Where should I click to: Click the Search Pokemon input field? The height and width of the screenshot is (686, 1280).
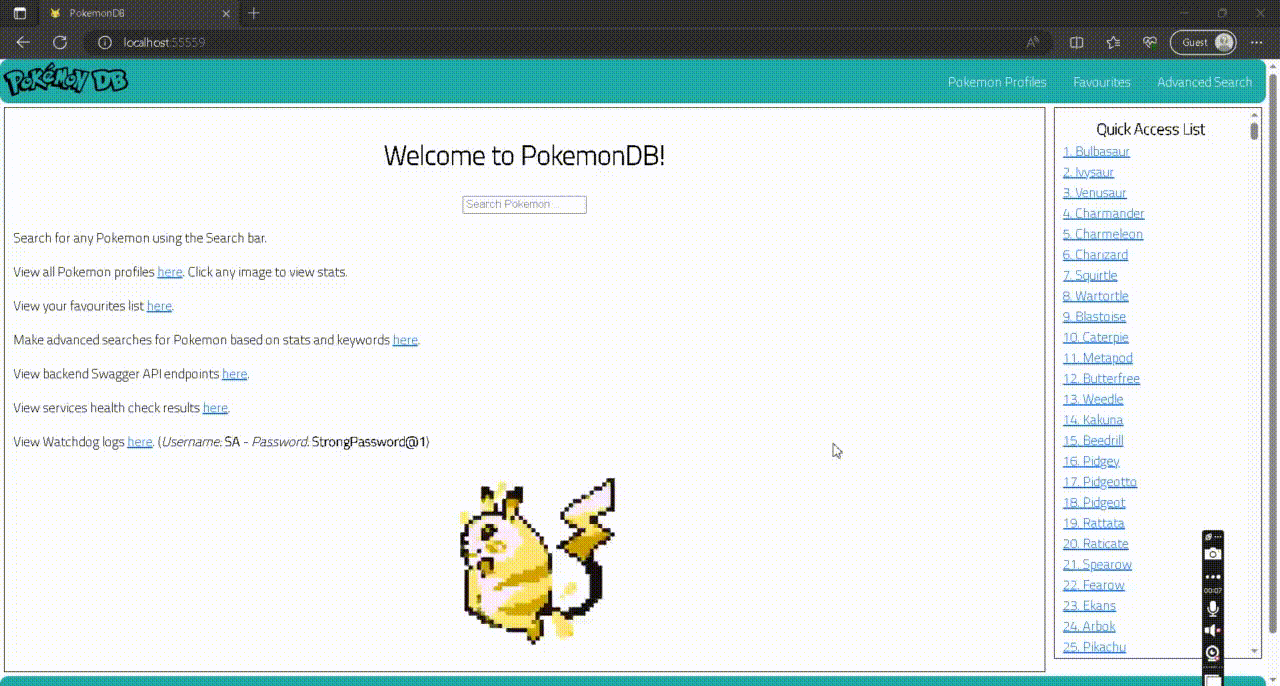point(524,204)
